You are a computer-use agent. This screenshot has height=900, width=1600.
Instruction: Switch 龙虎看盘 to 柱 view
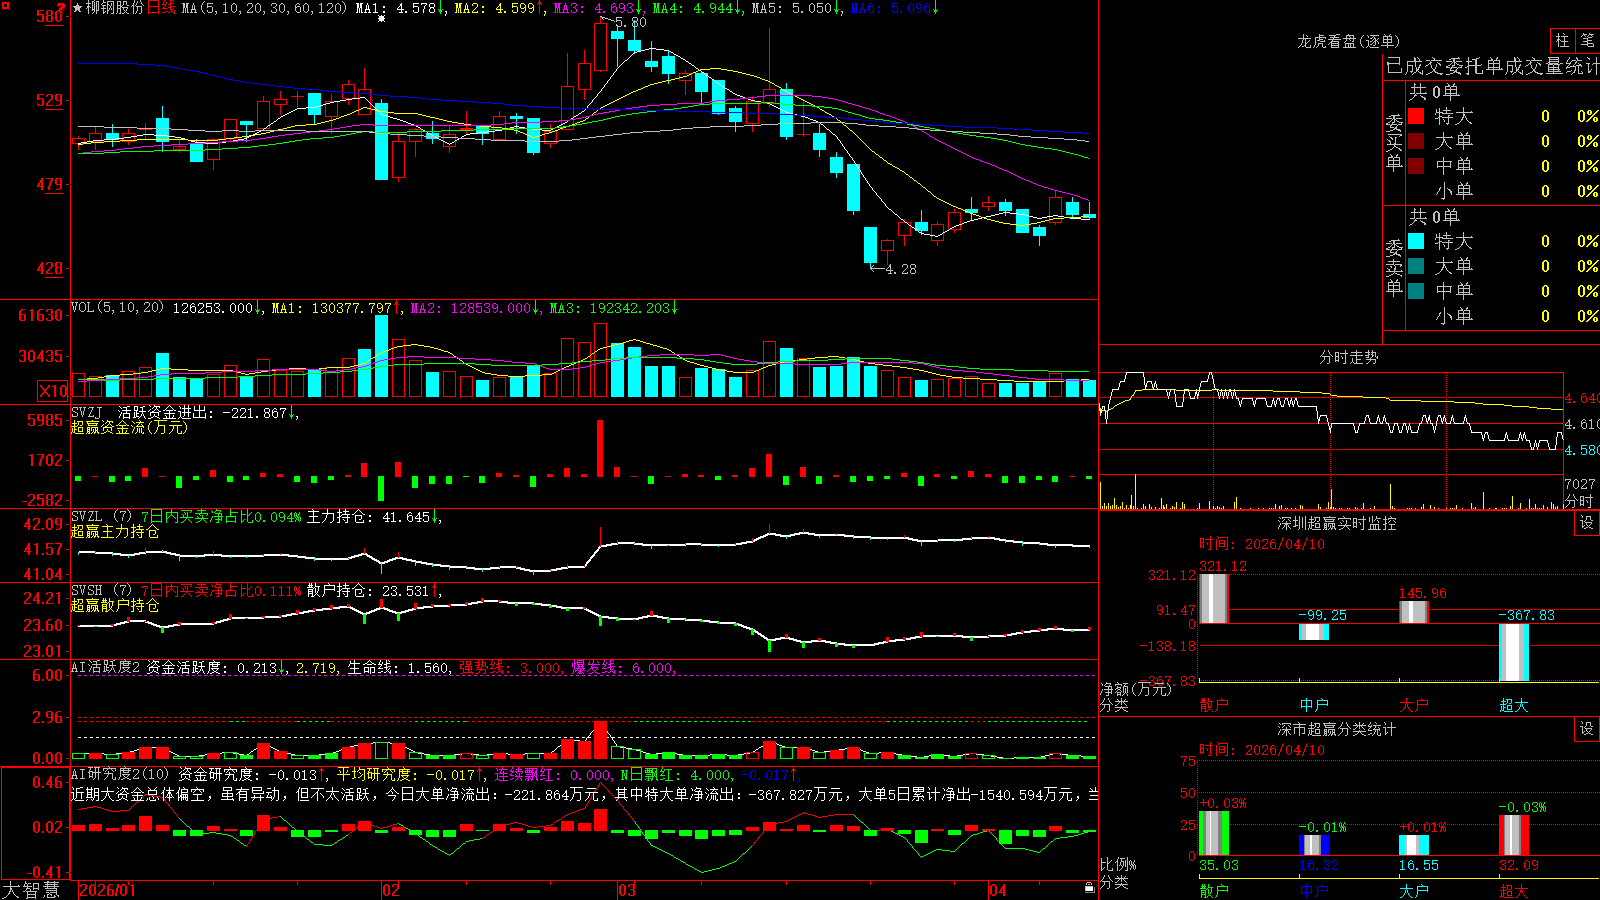[1562, 40]
